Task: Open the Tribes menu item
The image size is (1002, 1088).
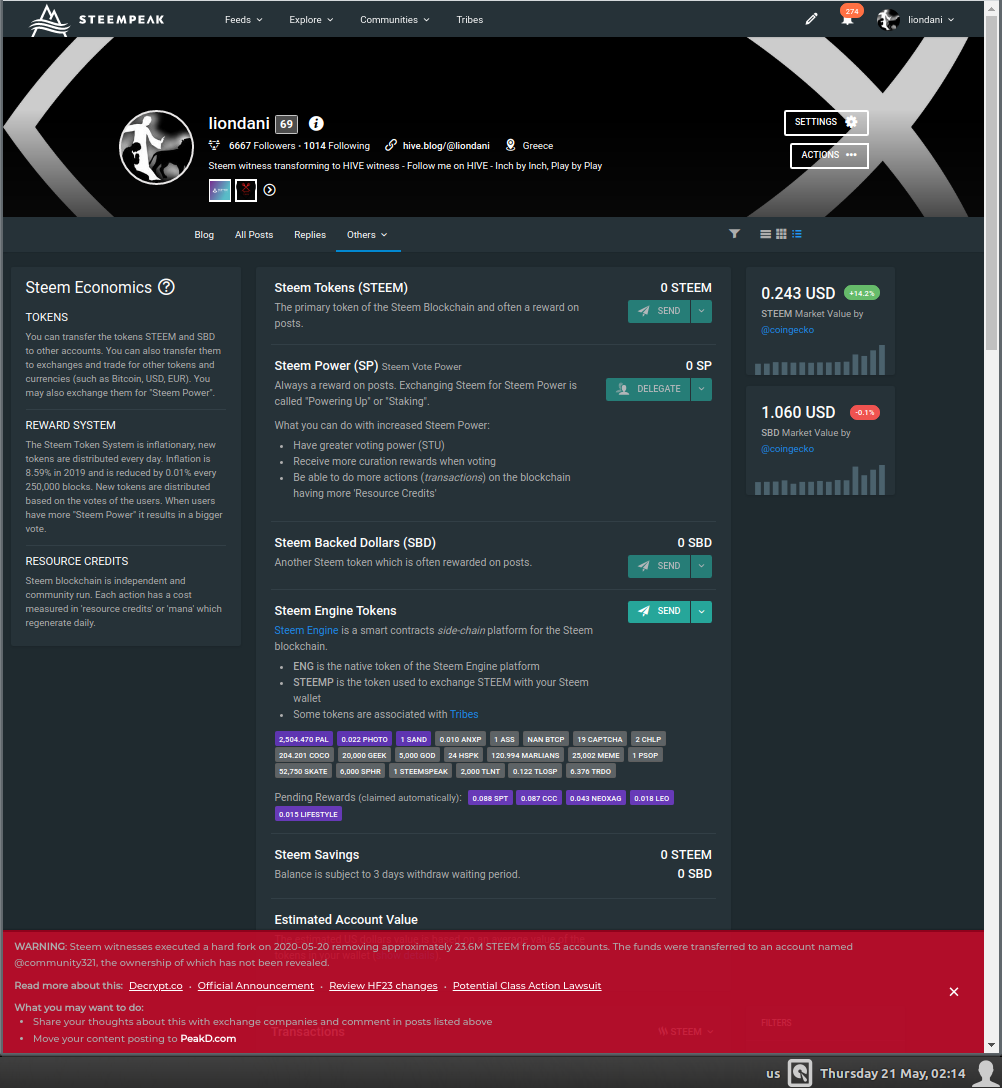Action: [x=469, y=19]
